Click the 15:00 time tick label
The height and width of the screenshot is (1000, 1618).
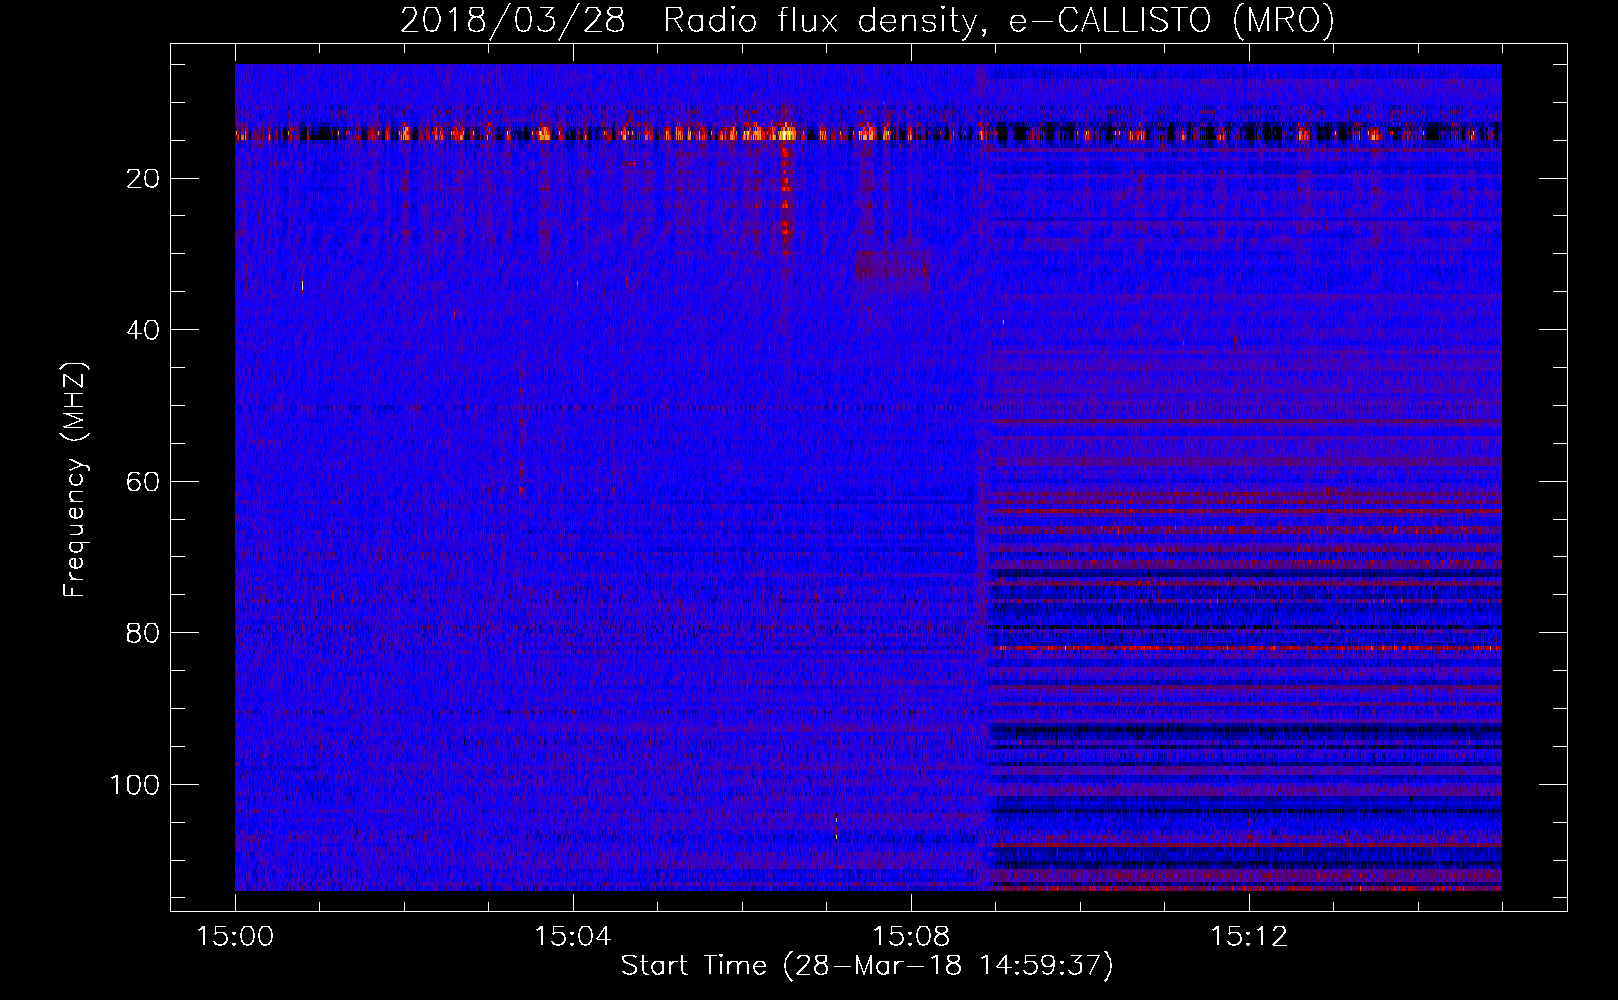(x=235, y=936)
